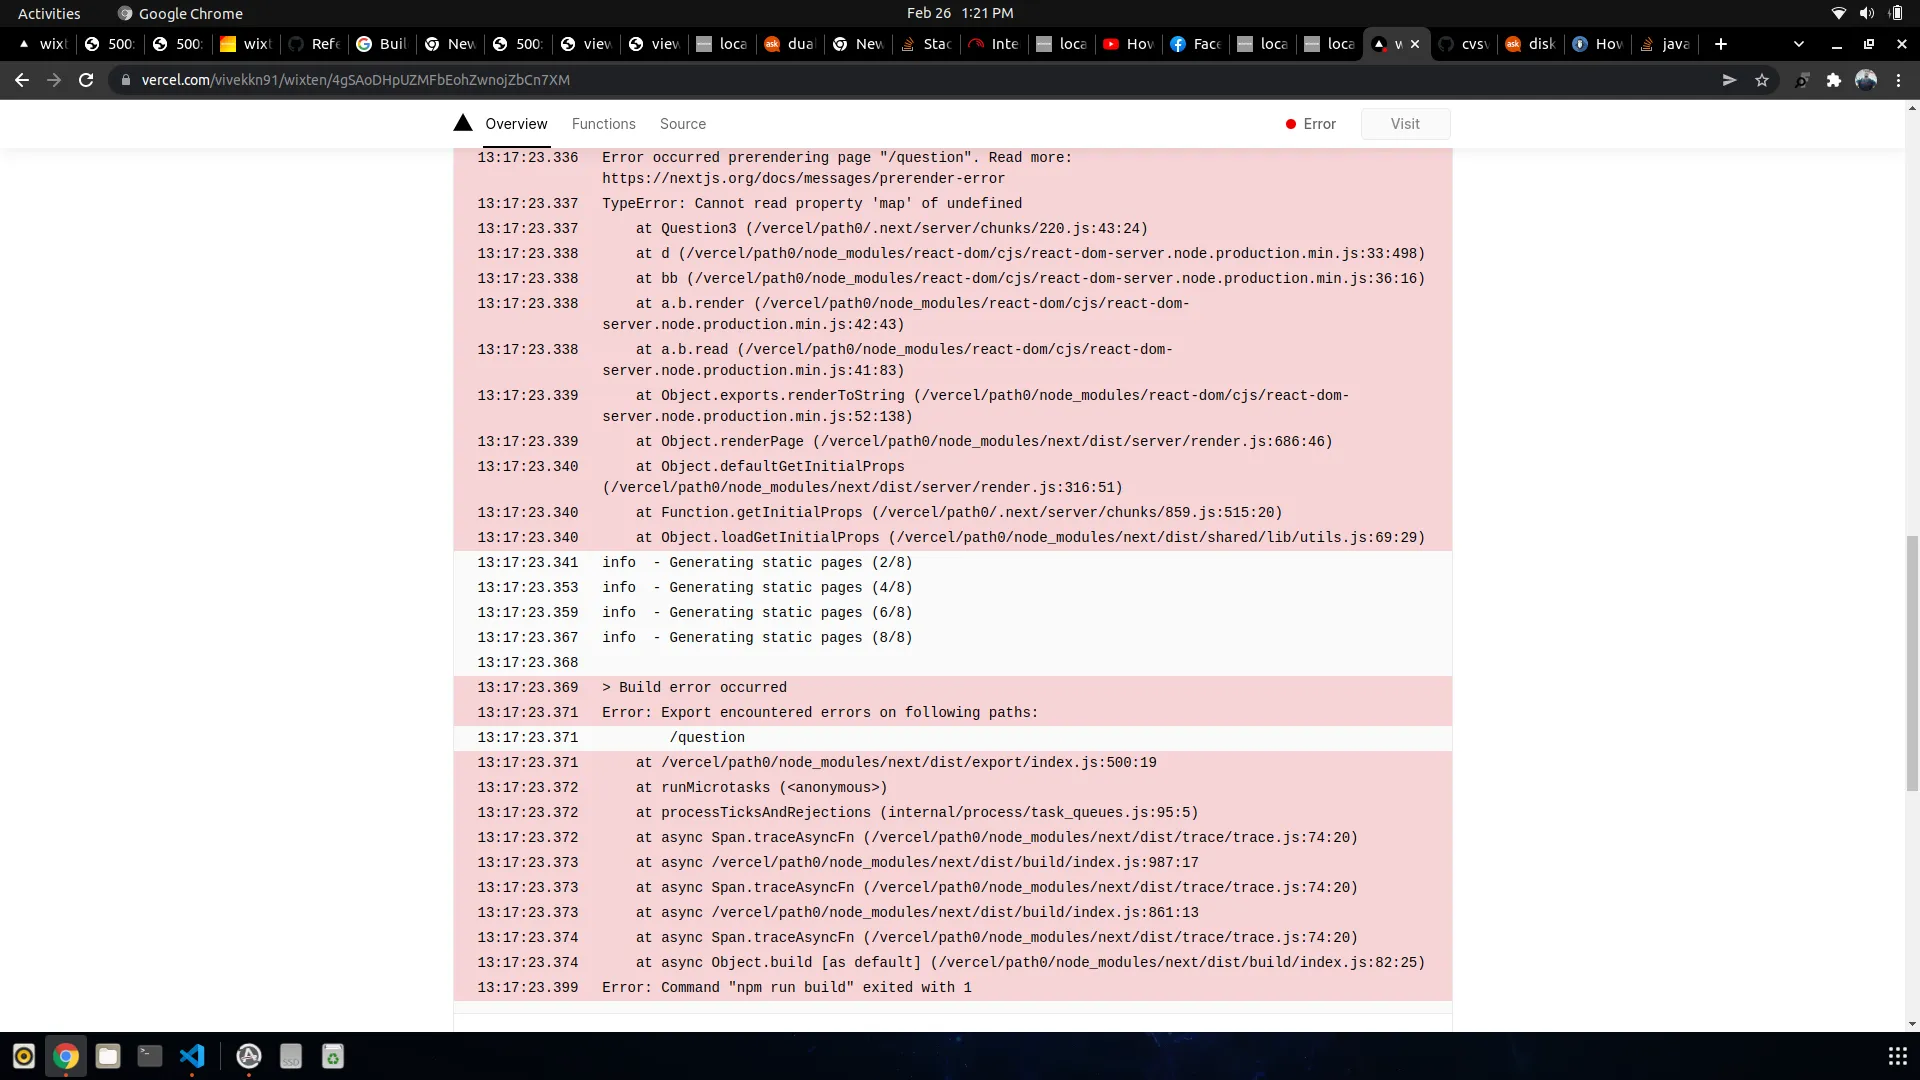Open the system tray status menu

1866,13
